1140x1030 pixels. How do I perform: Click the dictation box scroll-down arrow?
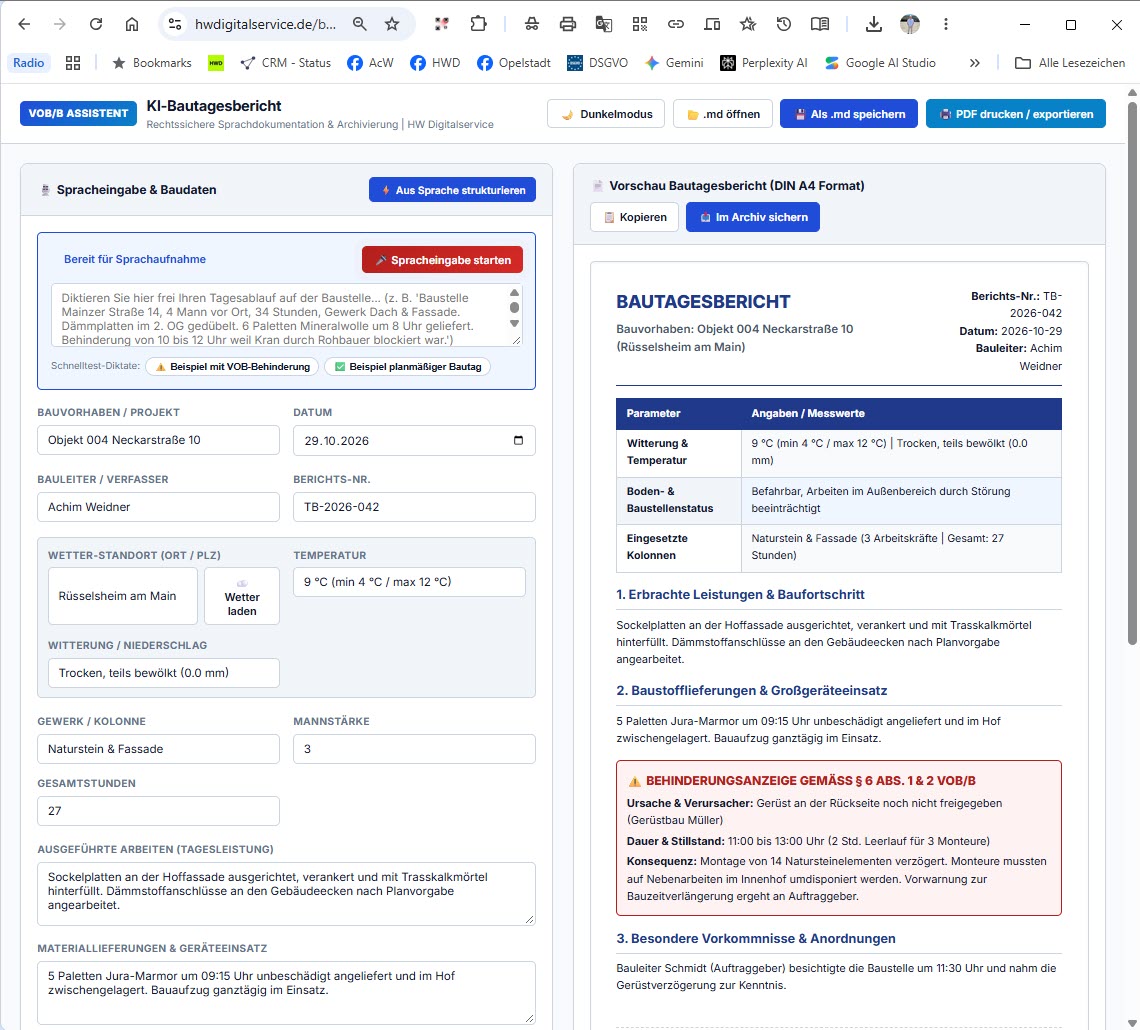(514, 324)
